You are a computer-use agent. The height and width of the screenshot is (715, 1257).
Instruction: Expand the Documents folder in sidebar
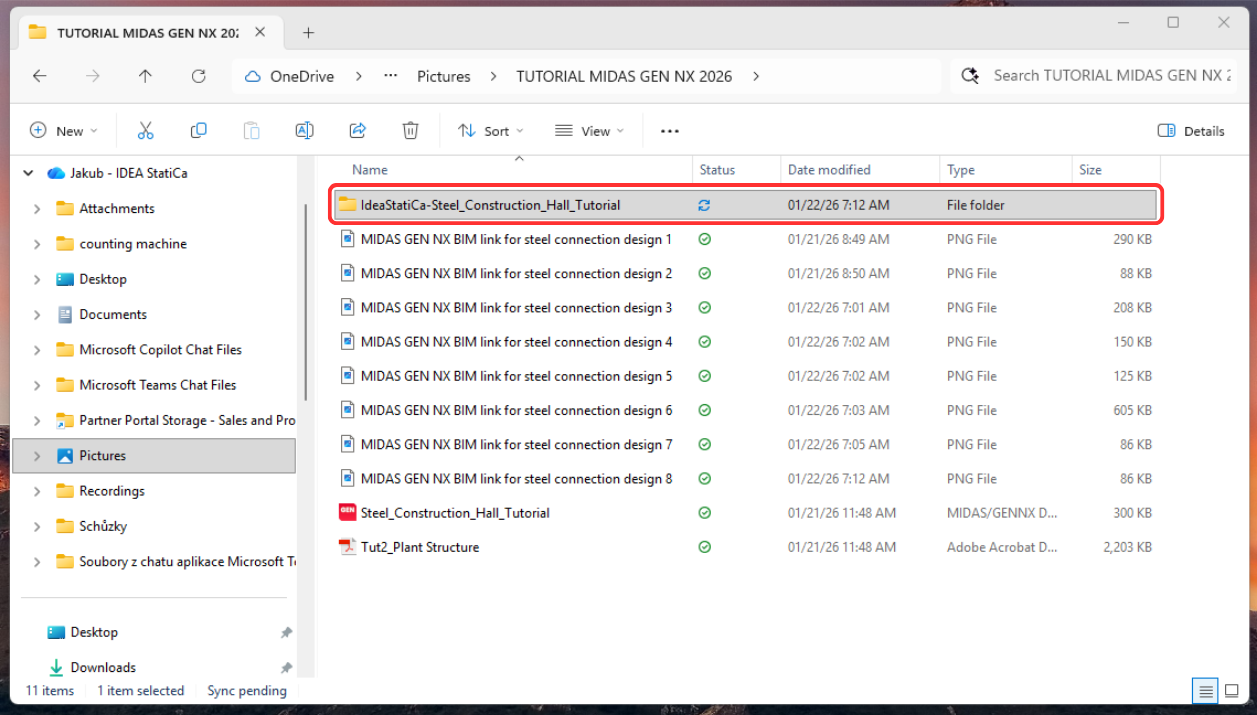[37, 315]
